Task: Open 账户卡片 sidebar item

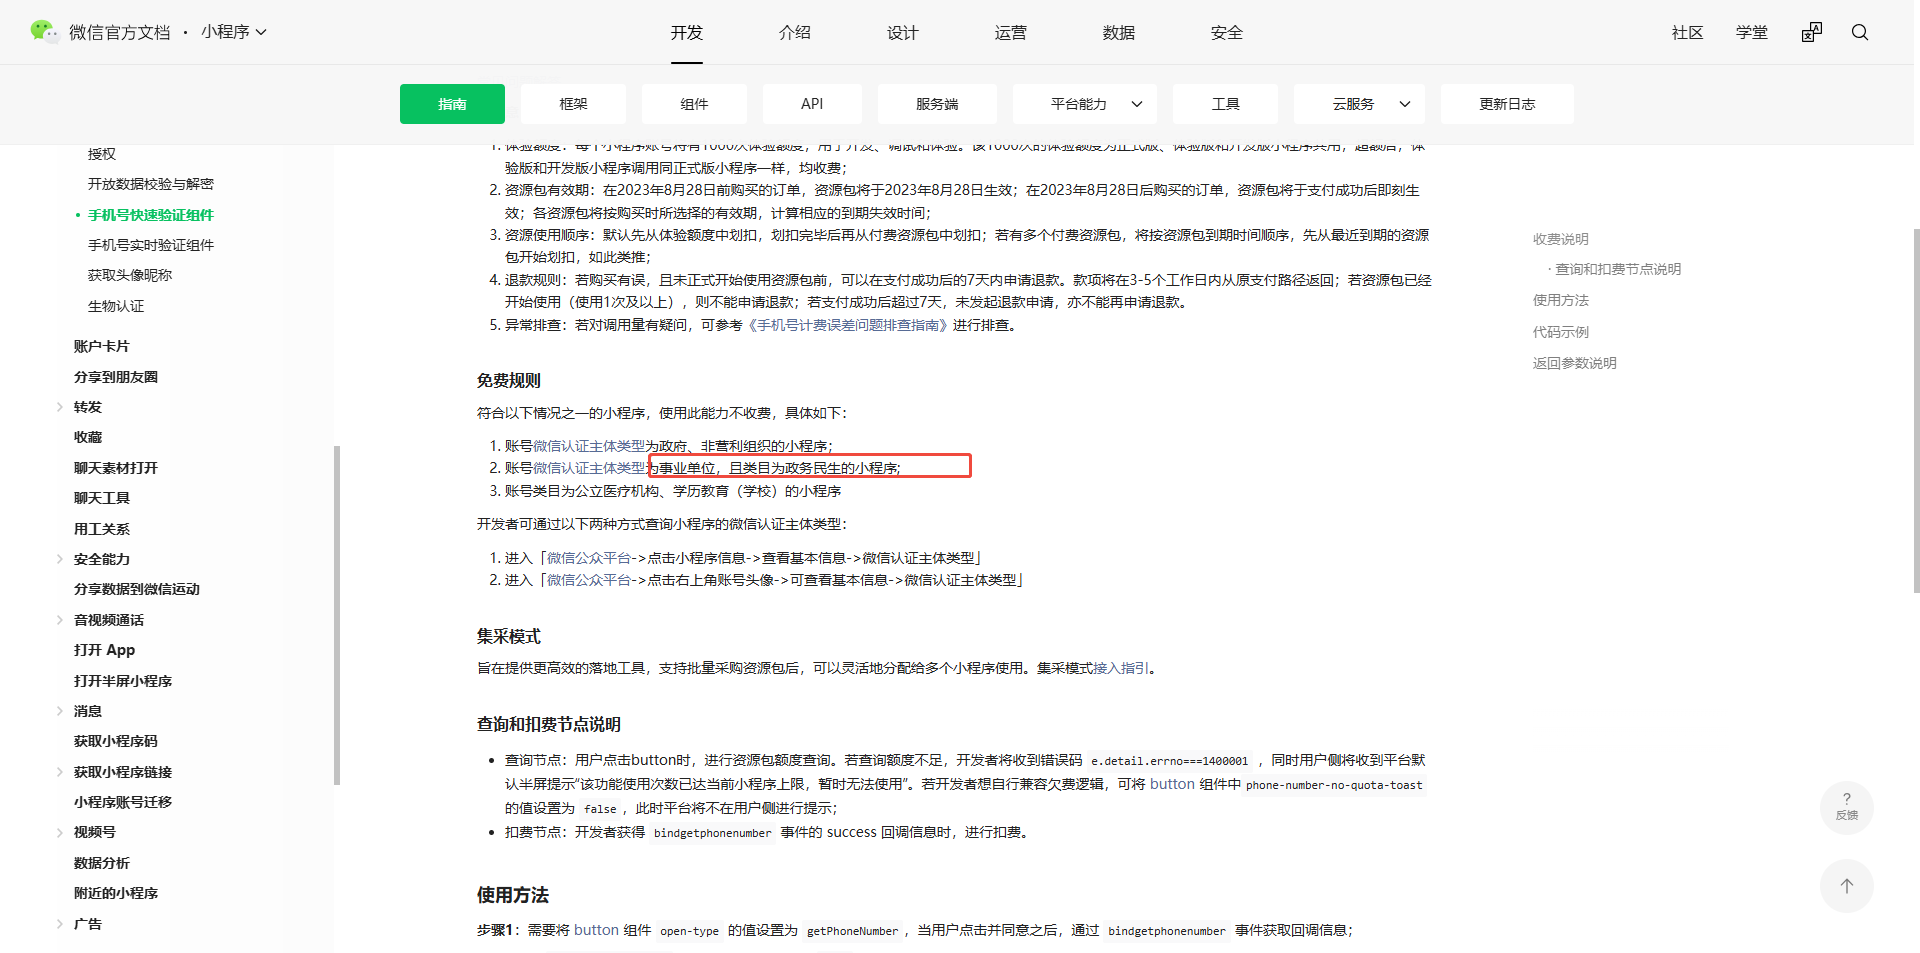Action: pyautogui.click(x=102, y=346)
